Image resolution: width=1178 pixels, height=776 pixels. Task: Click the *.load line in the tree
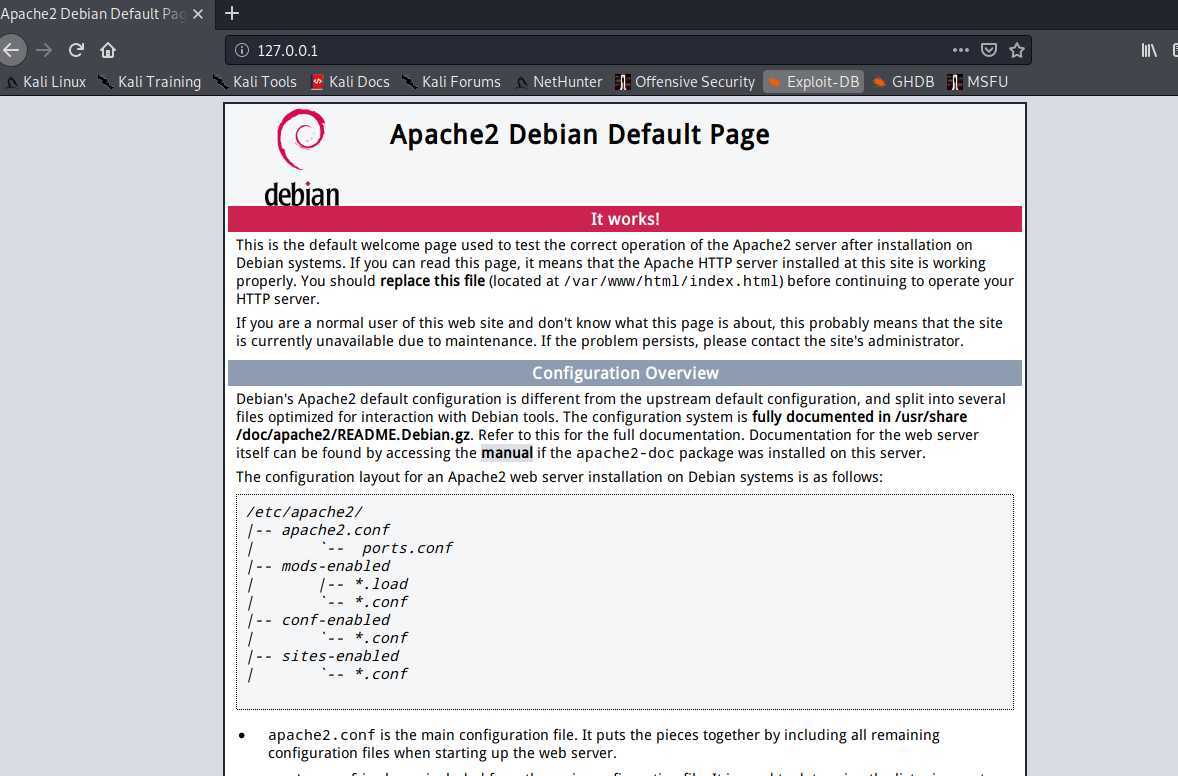point(382,584)
